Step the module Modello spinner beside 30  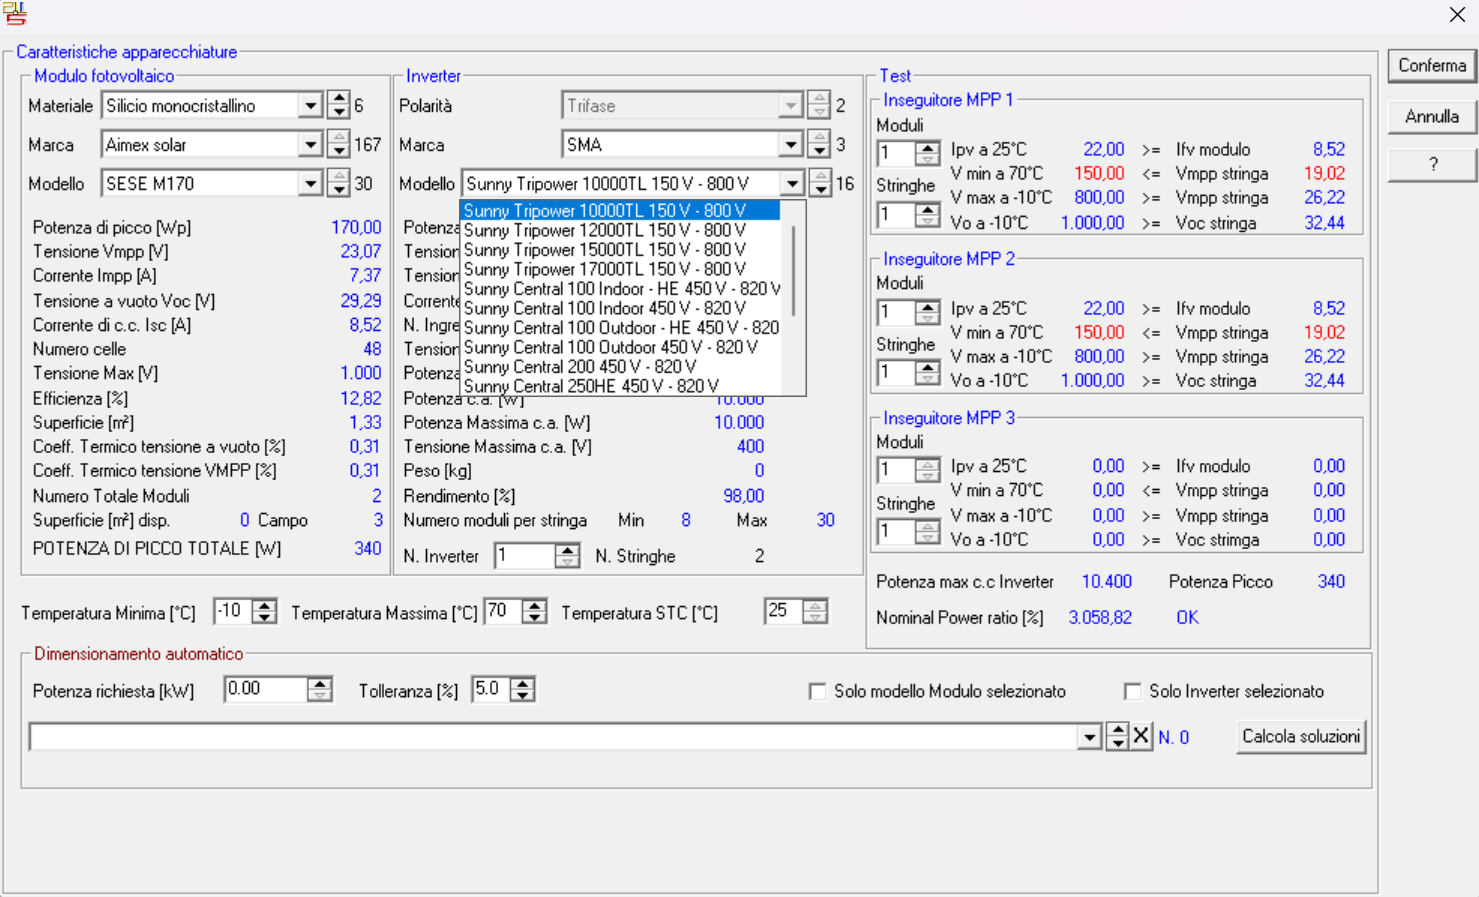(x=339, y=184)
